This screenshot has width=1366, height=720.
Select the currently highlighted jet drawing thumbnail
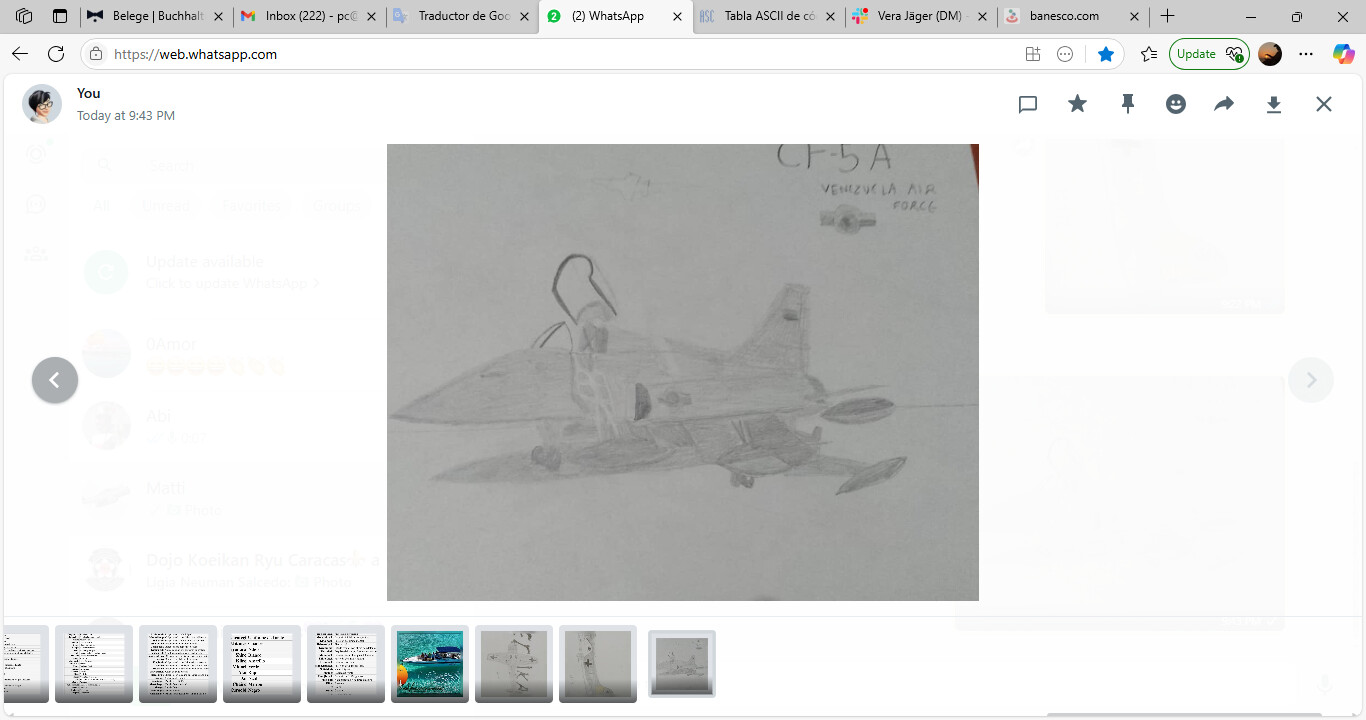click(682, 664)
